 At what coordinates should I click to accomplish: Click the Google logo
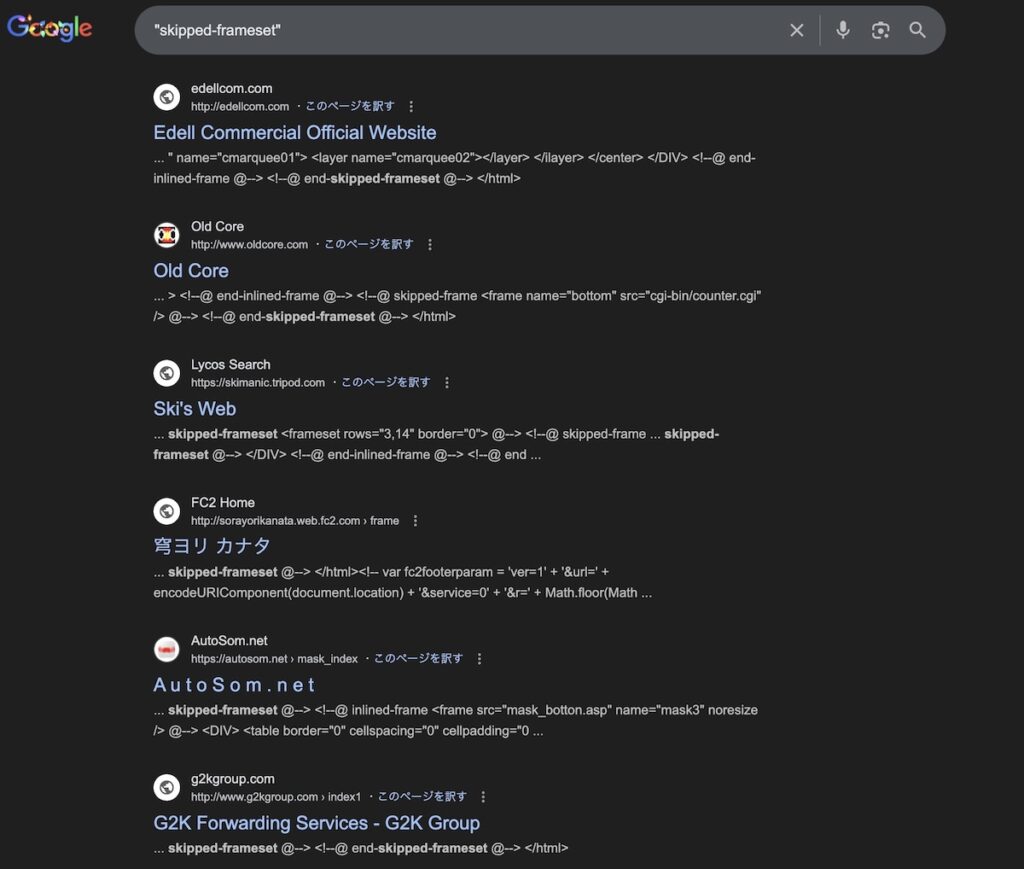(50, 29)
